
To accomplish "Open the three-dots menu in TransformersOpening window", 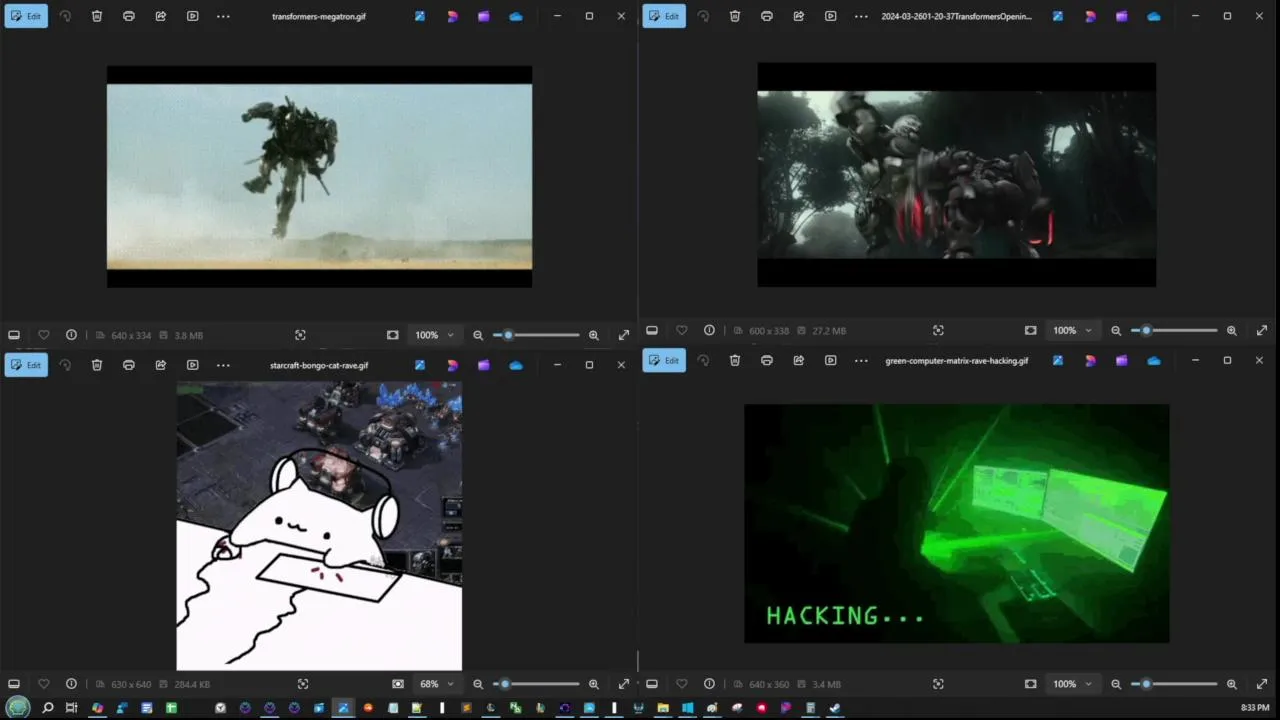I will tap(861, 16).
